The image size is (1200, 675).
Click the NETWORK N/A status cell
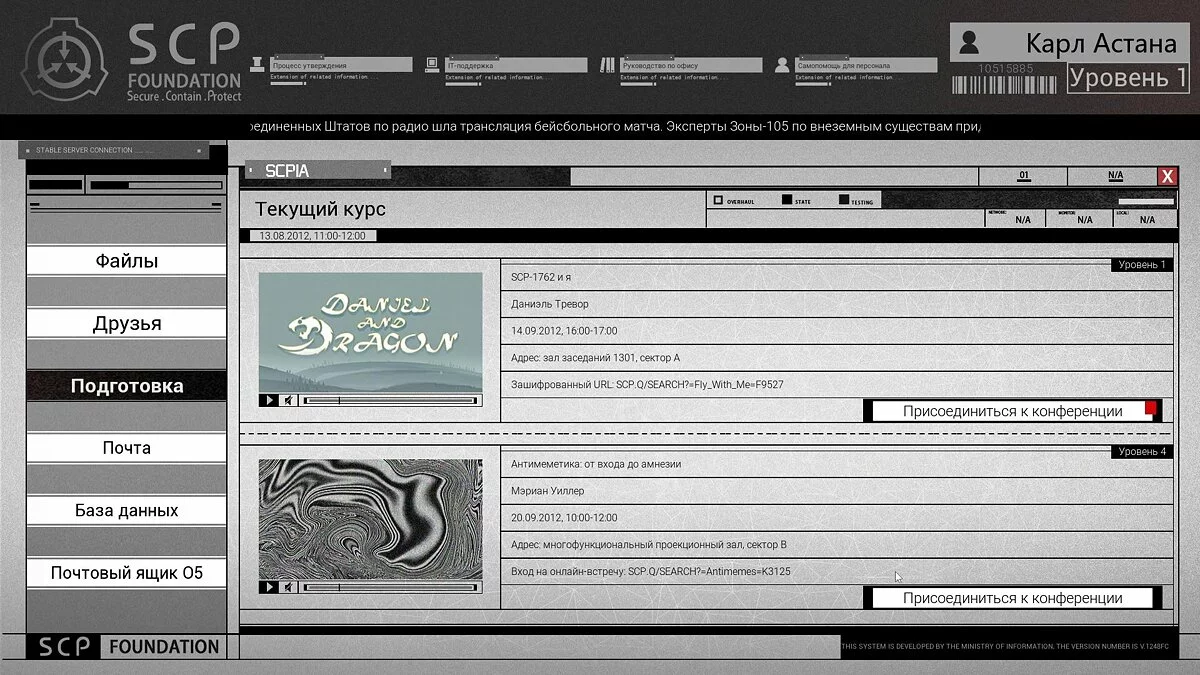pyautogui.click(x=1014, y=217)
